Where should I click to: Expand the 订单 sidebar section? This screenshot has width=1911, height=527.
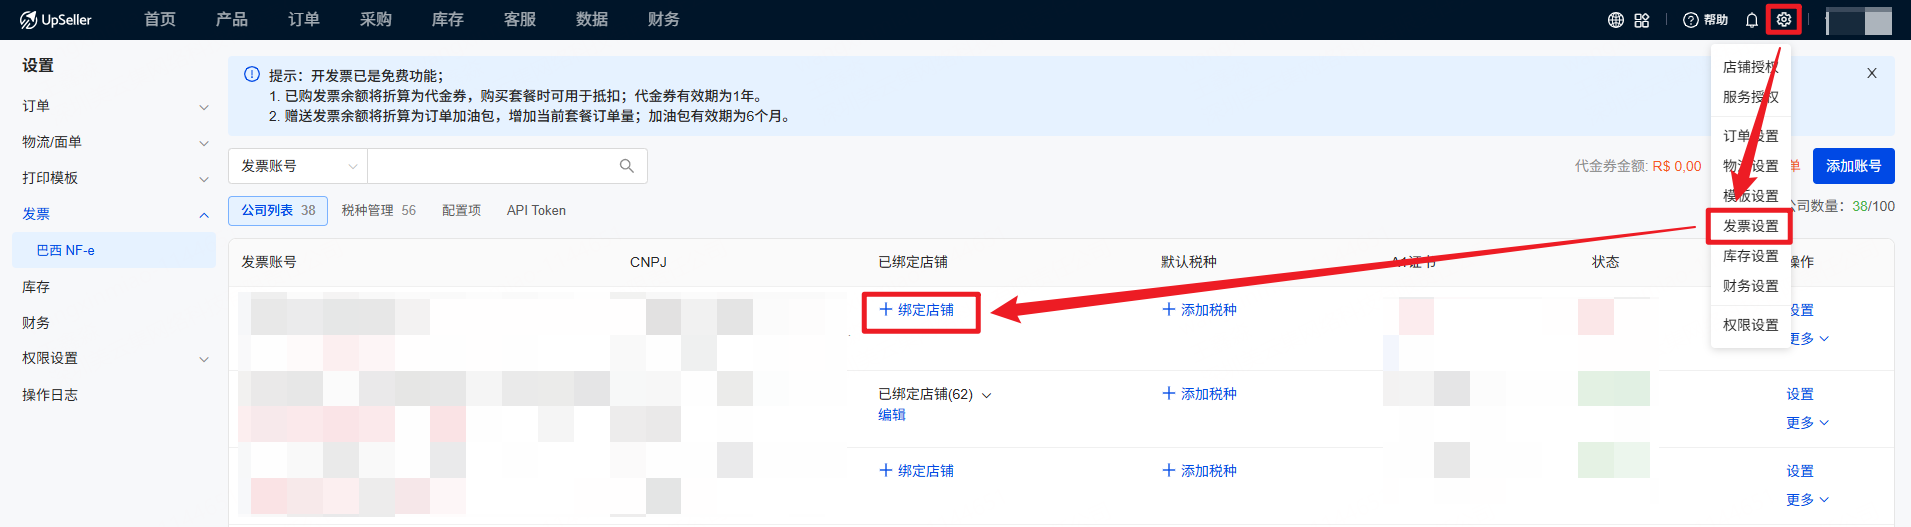click(x=115, y=106)
